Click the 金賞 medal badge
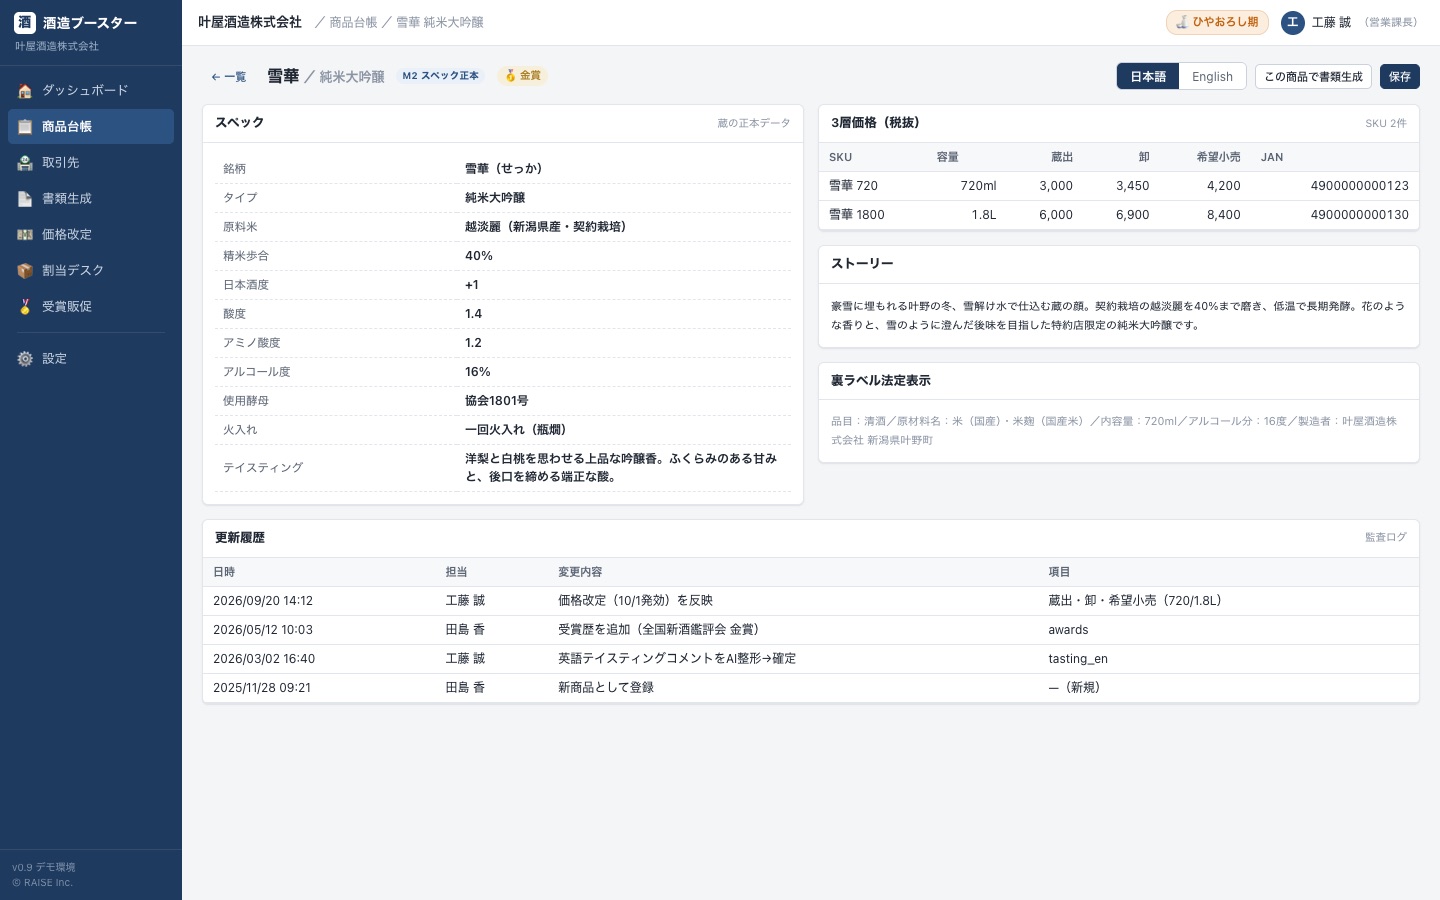The height and width of the screenshot is (900, 1440). click(x=522, y=76)
